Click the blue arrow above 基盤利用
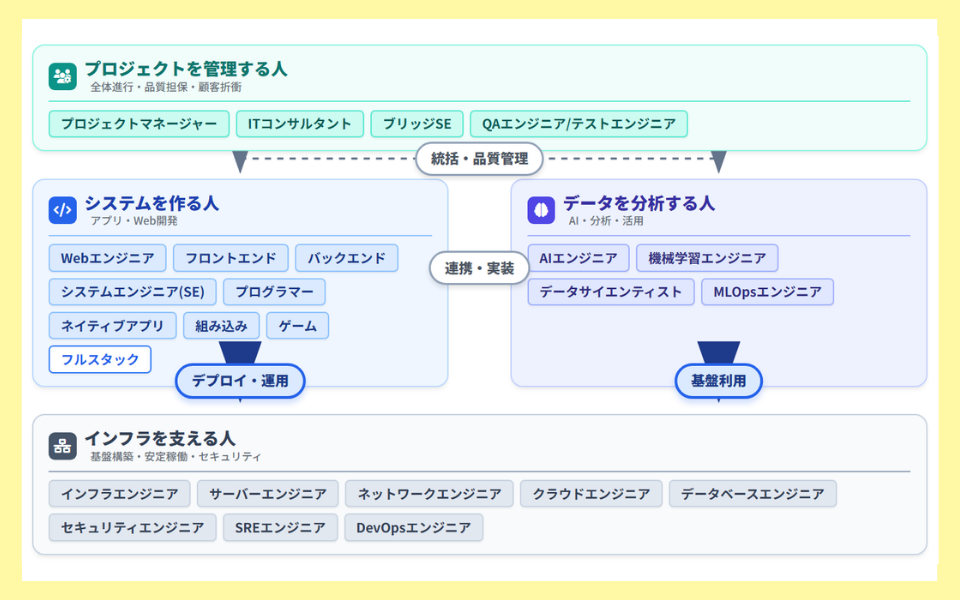Image resolution: width=960 pixels, height=600 pixels. pos(718,352)
